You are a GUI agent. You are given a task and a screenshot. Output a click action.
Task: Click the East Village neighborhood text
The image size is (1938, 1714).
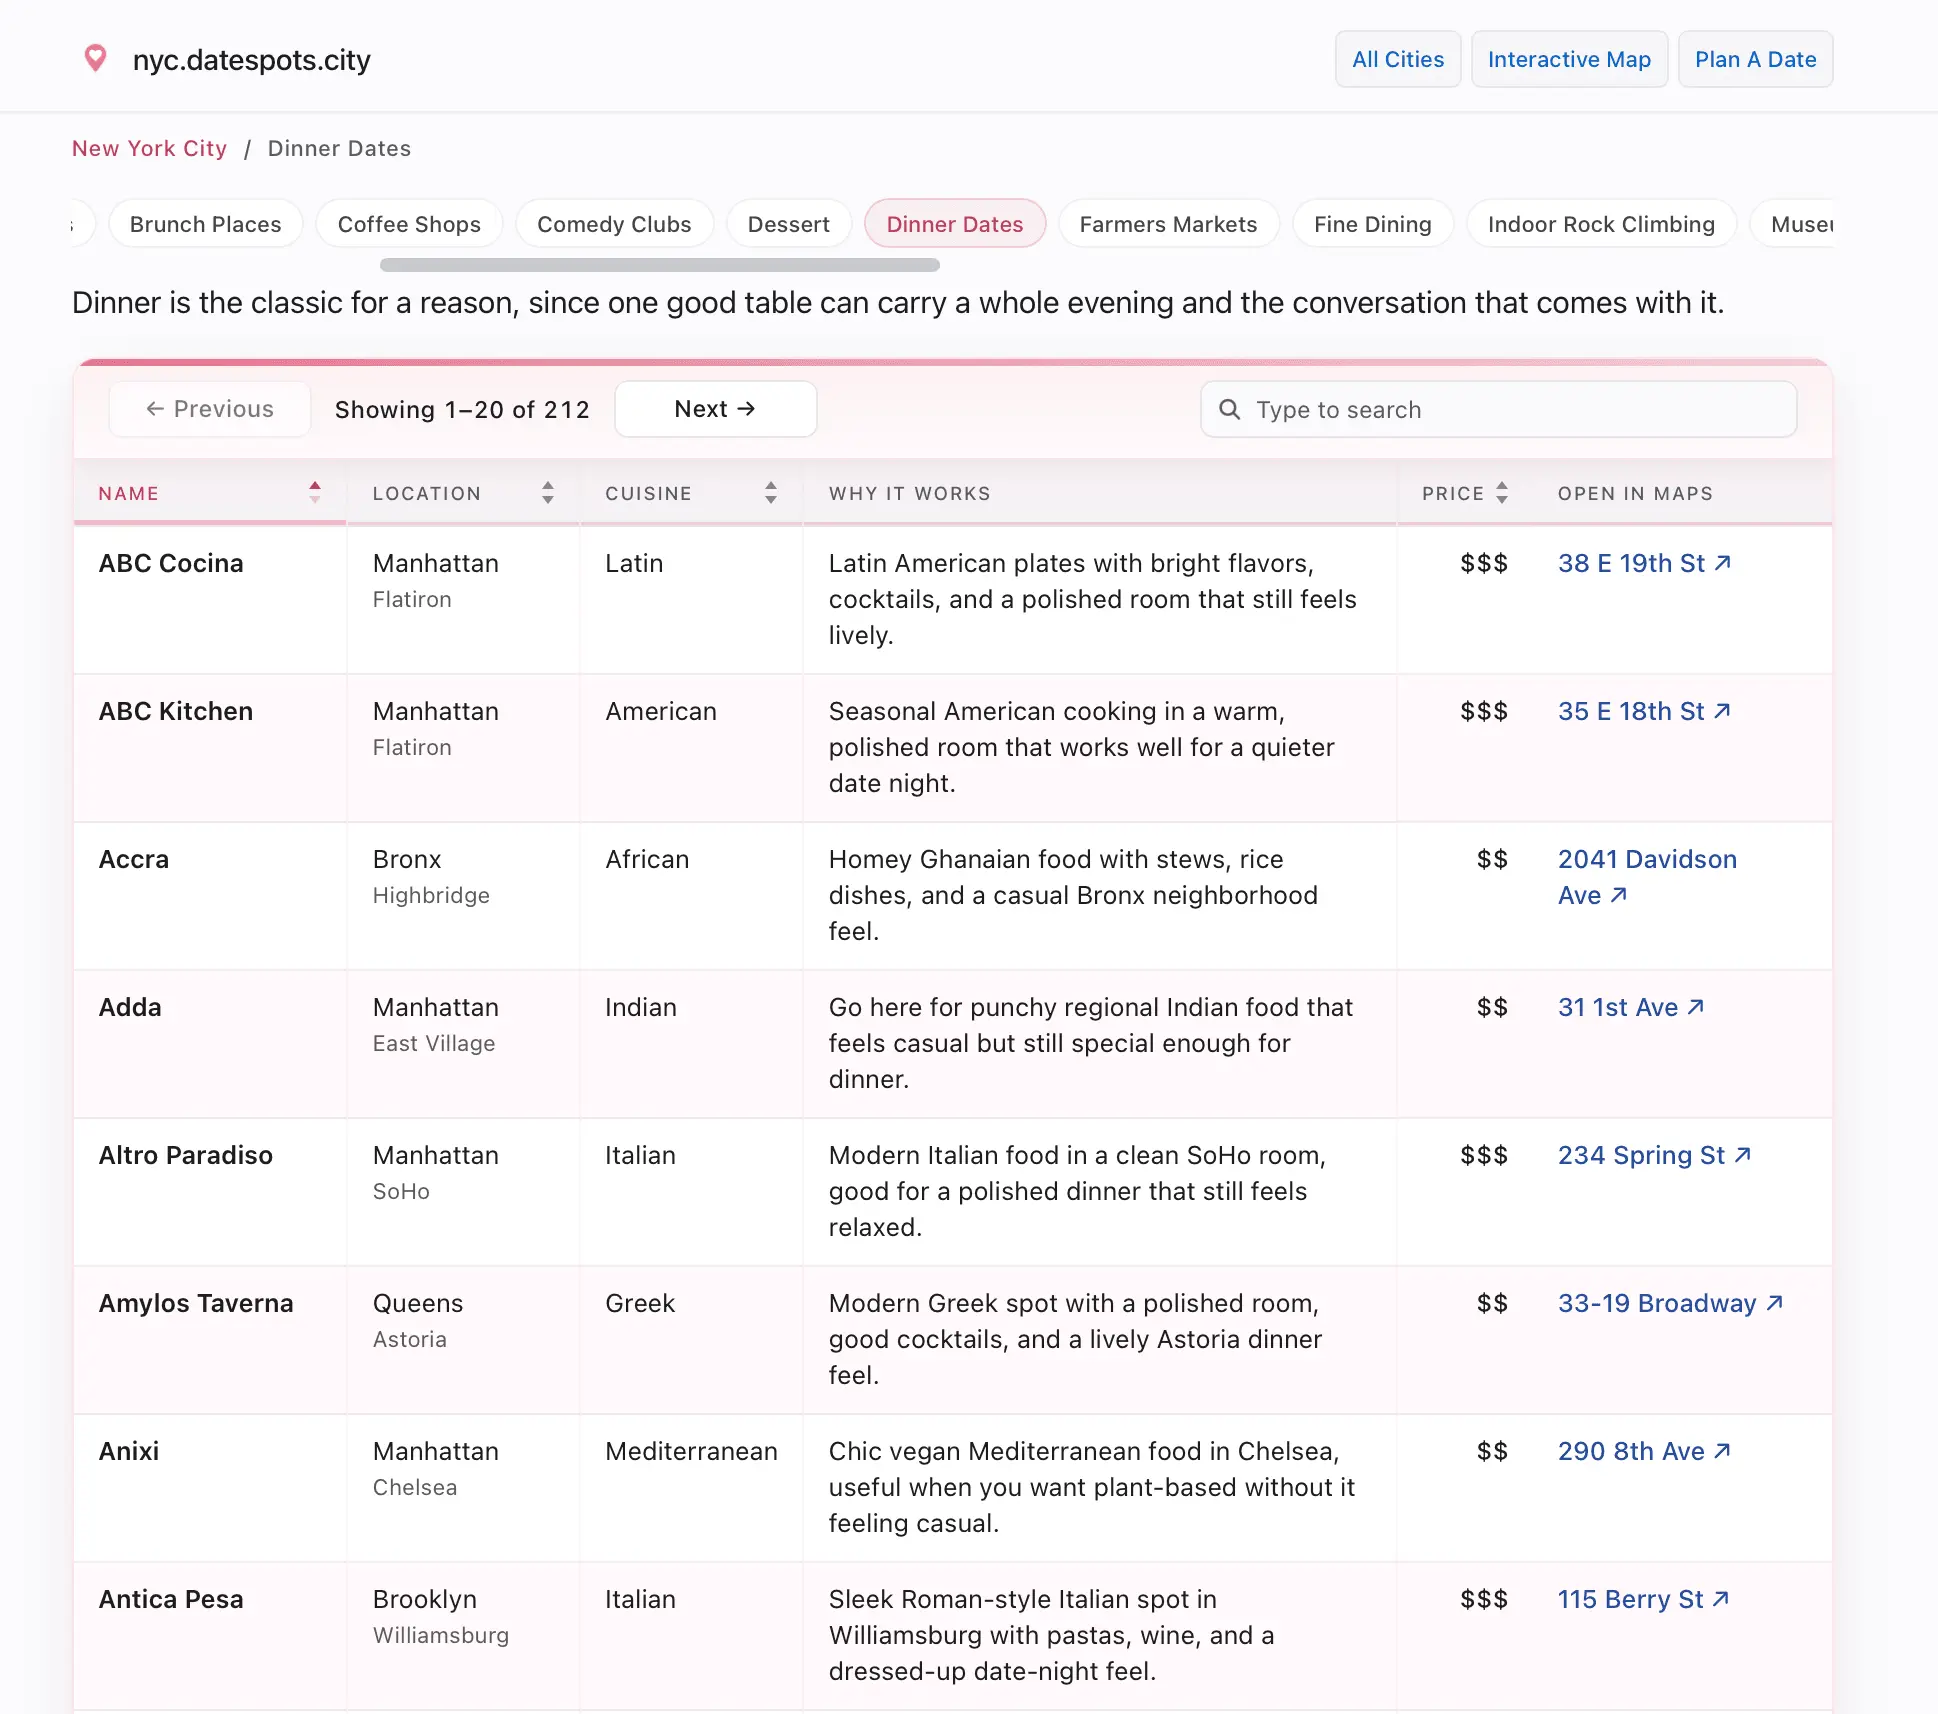pos(434,1043)
